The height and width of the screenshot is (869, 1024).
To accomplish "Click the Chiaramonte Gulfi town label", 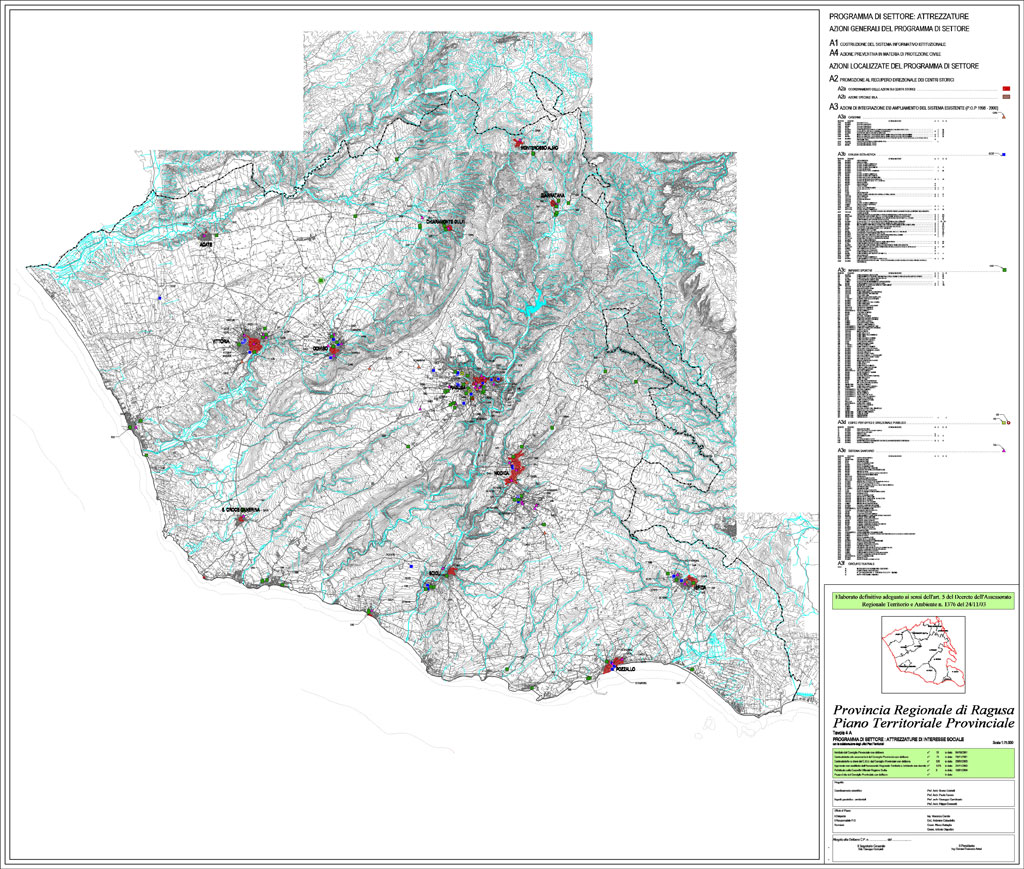I will tap(447, 221).
